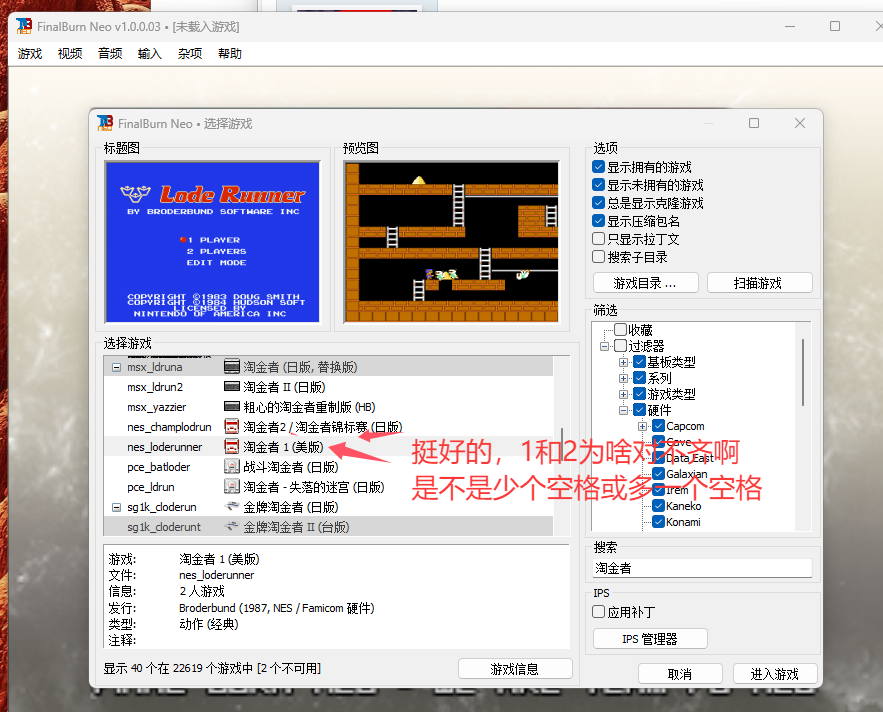The image size is (883, 712).
Task: Click the 基板类型 filter label
Action: click(671, 362)
